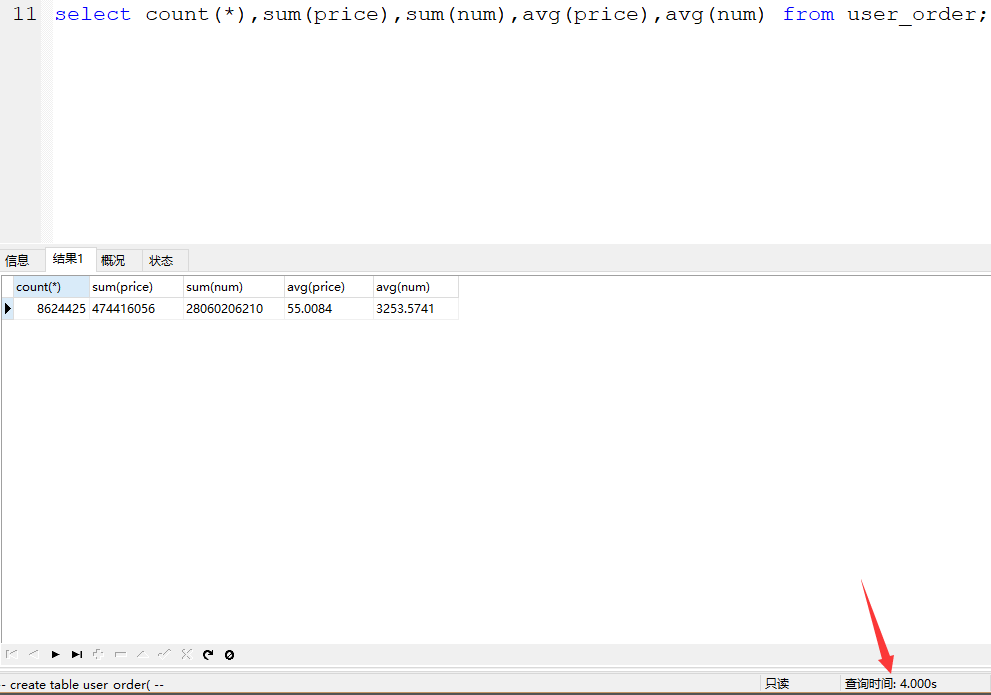Click the 查询时间: 4.000s status entry
Screen dimensions: 991x695
pos(891,684)
